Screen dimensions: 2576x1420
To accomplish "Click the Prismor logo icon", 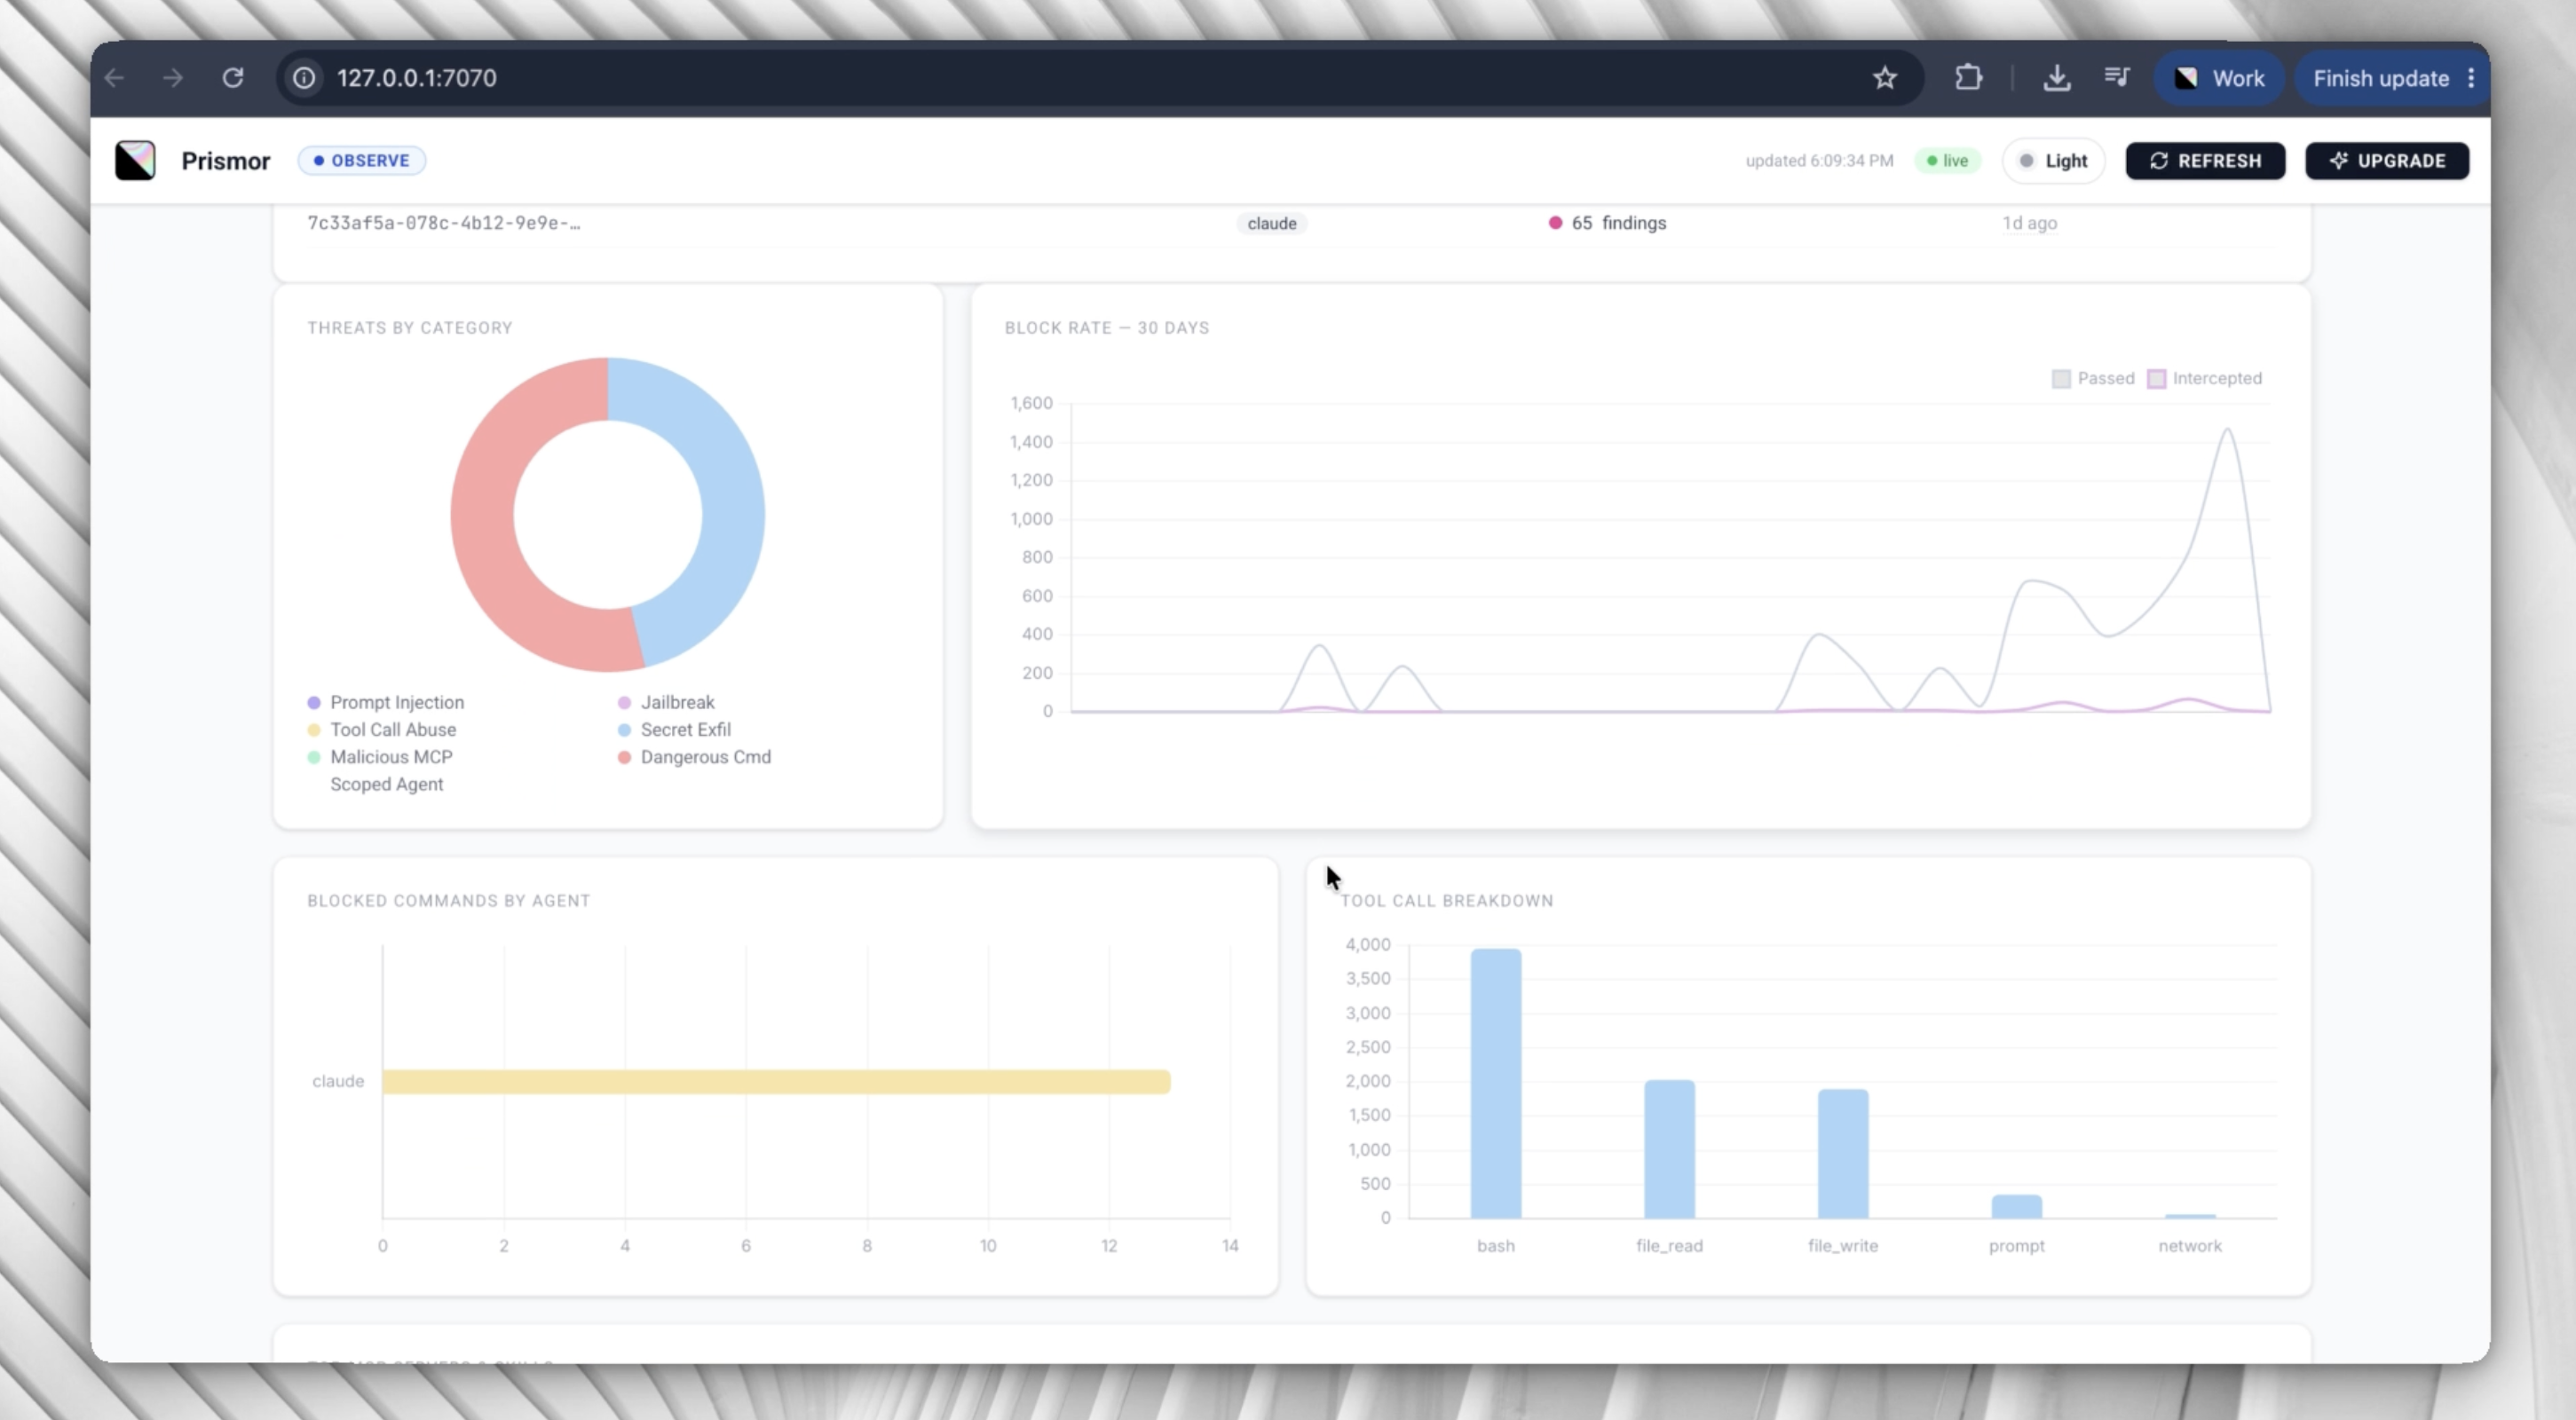I will pyautogui.click(x=135, y=161).
